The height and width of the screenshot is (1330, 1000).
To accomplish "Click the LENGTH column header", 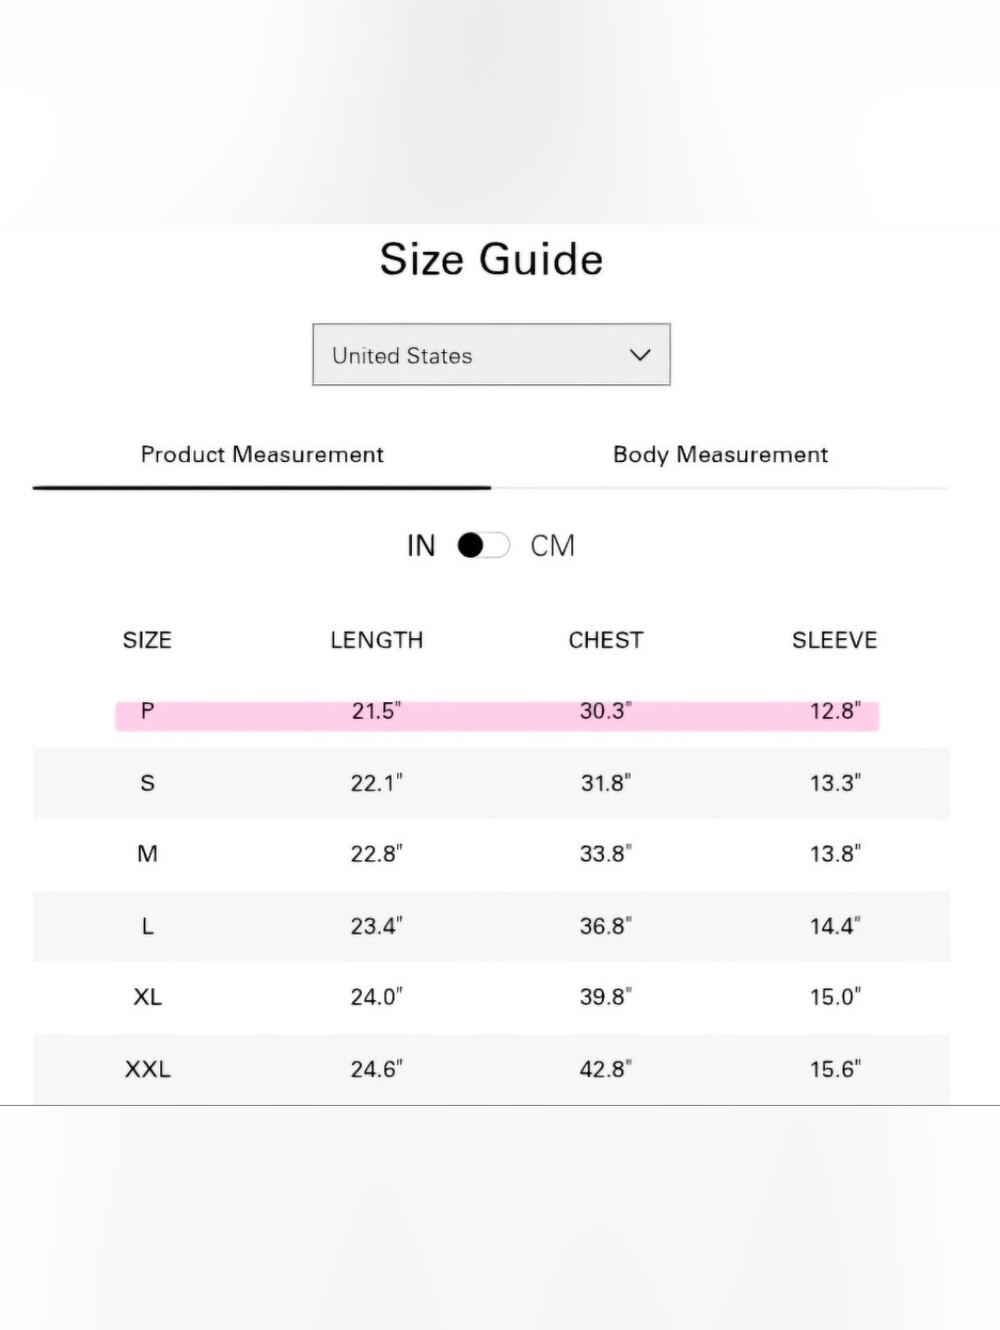I will point(377,640).
